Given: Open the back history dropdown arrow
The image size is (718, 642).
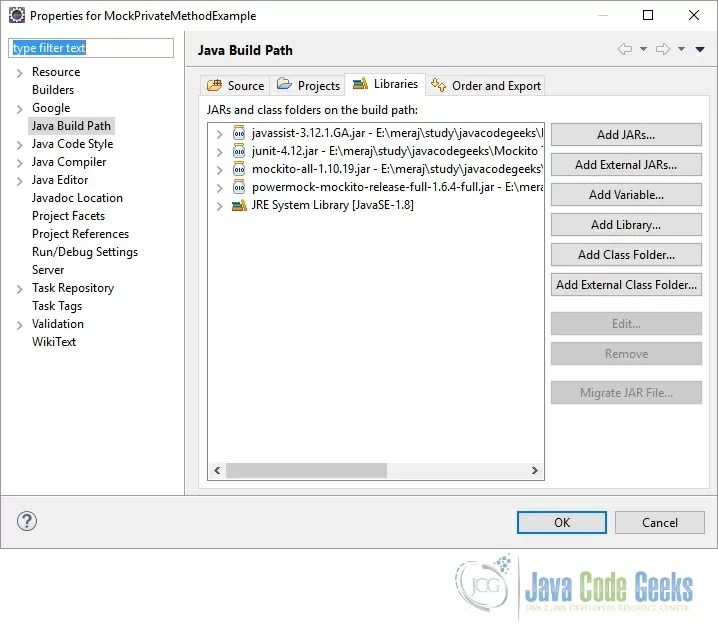Looking at the screenshot, I should pyautogui.click(x=643, y=49).
